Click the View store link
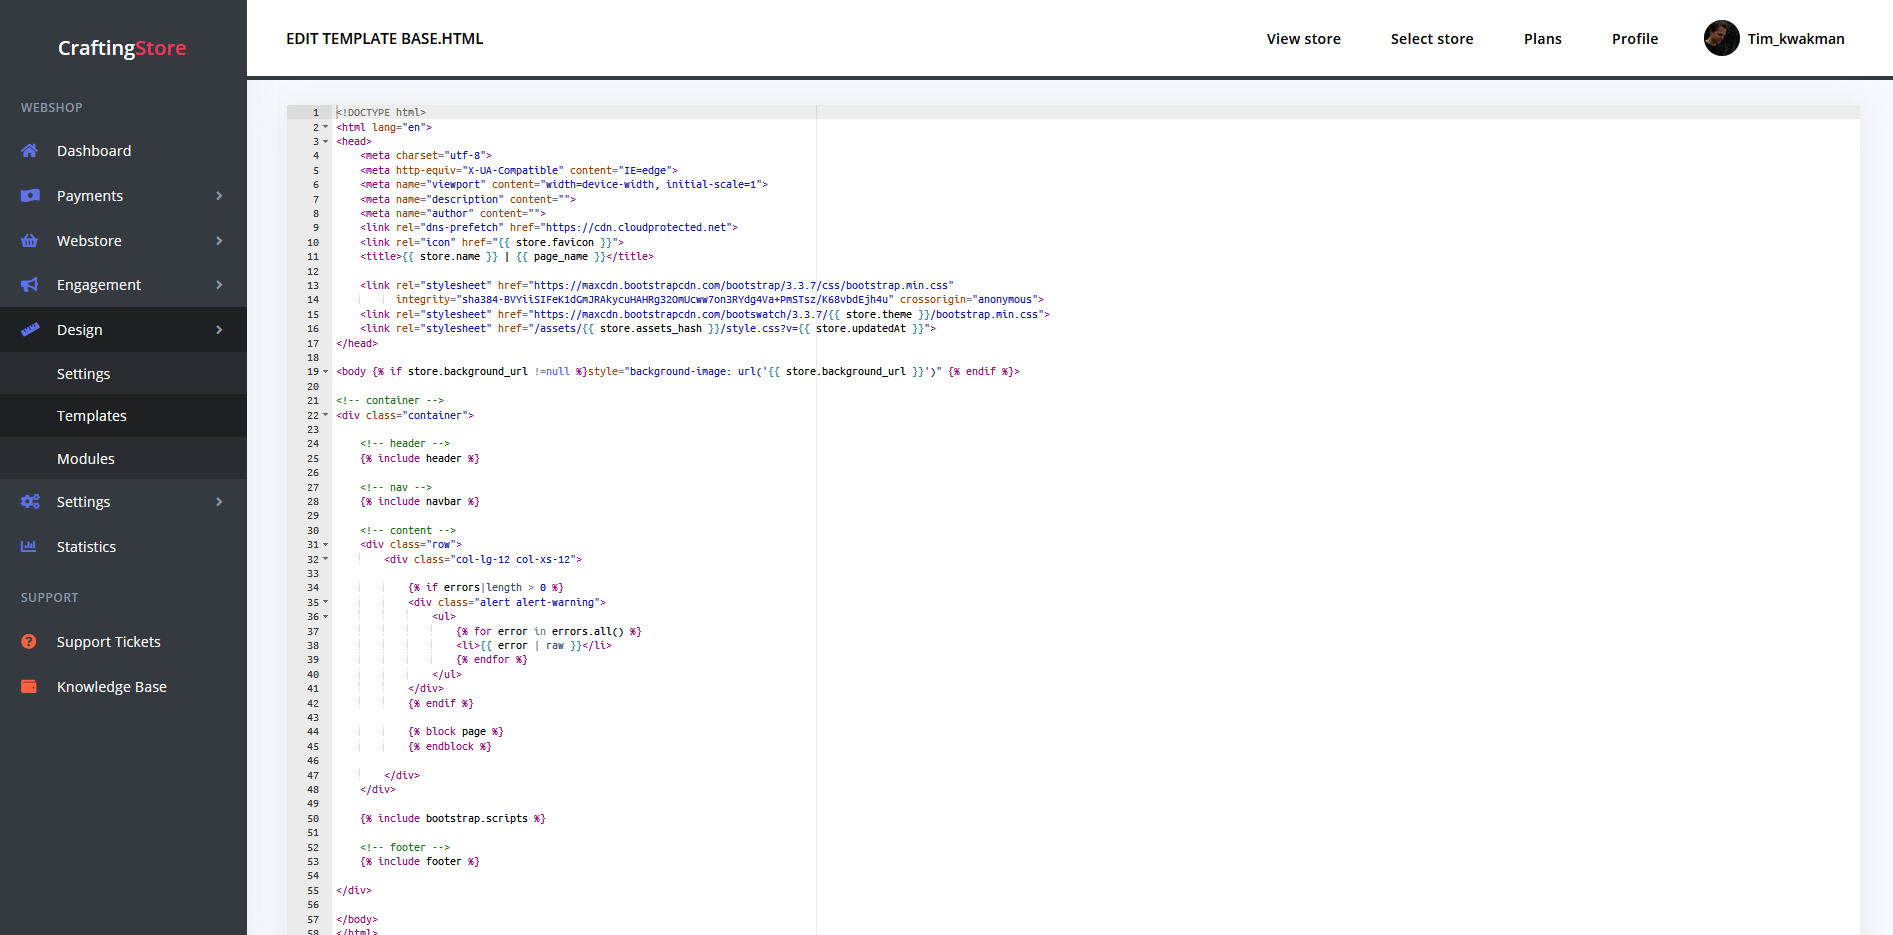Image resolution: width=1893 pixels, height=935 pixels. [1303, 39]
